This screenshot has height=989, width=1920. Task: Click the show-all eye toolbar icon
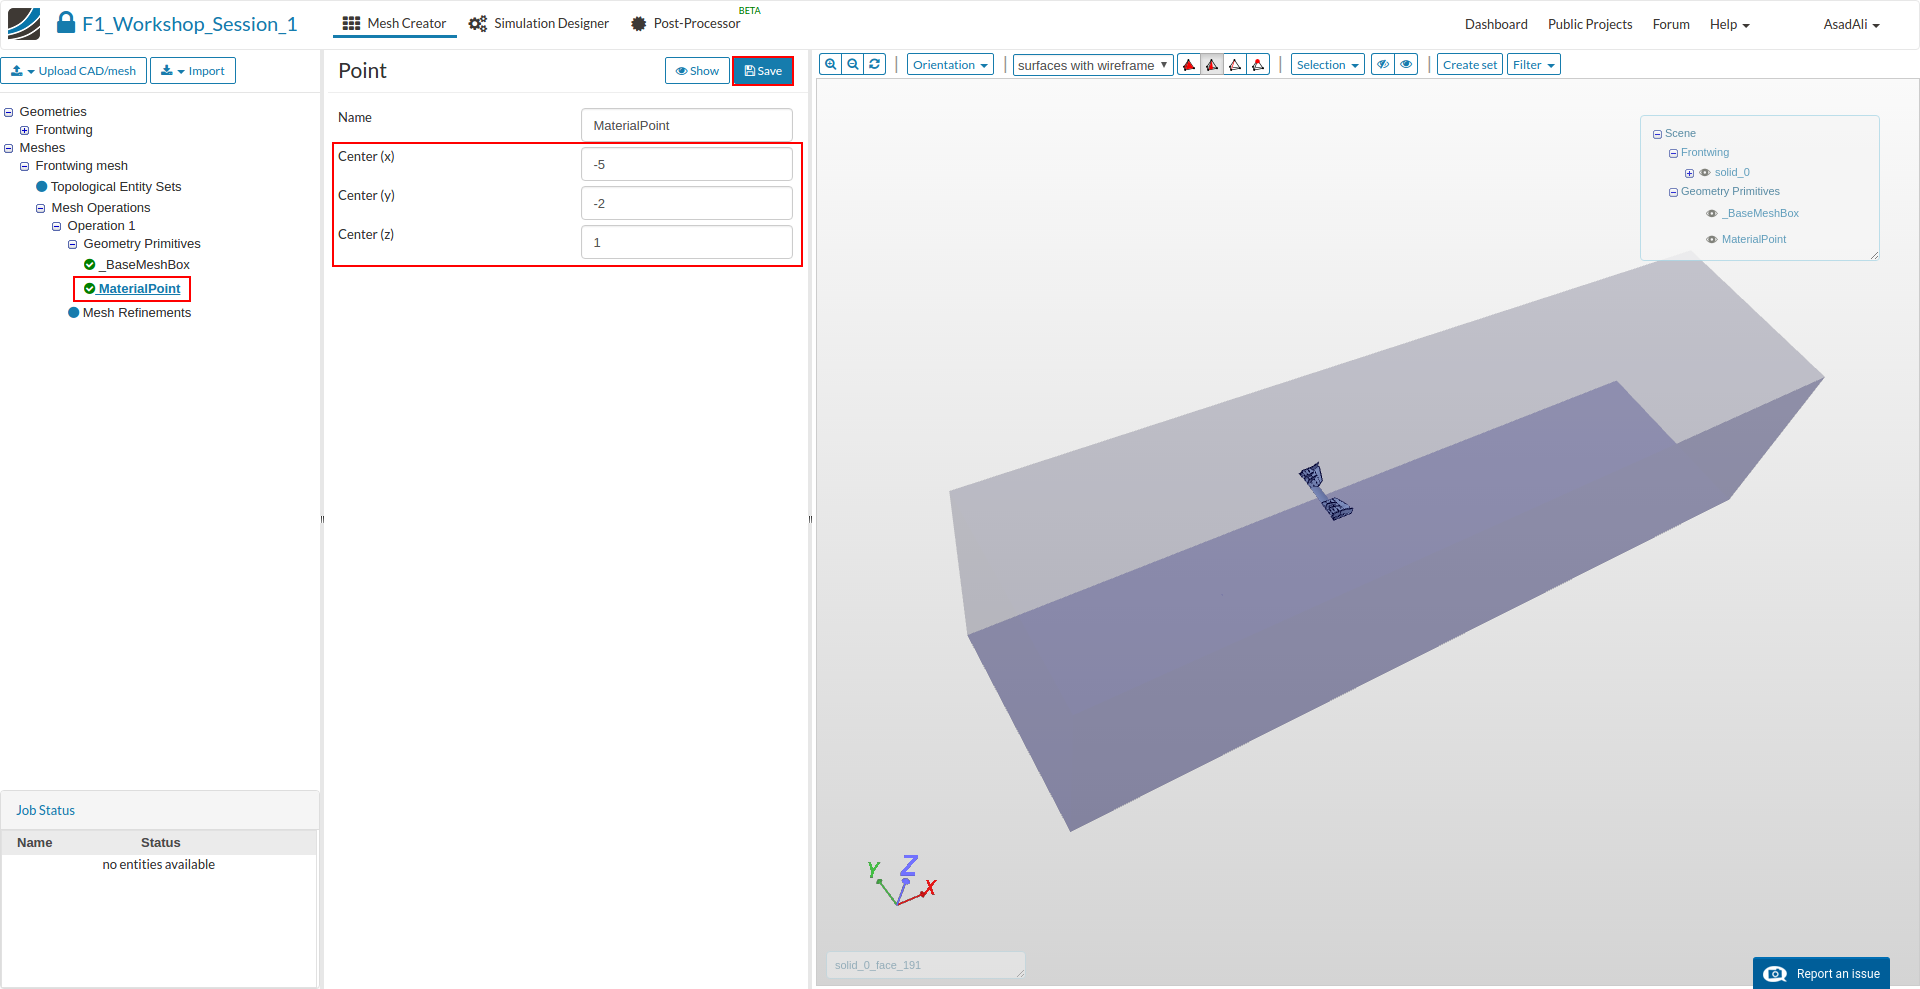(1406, 65)
